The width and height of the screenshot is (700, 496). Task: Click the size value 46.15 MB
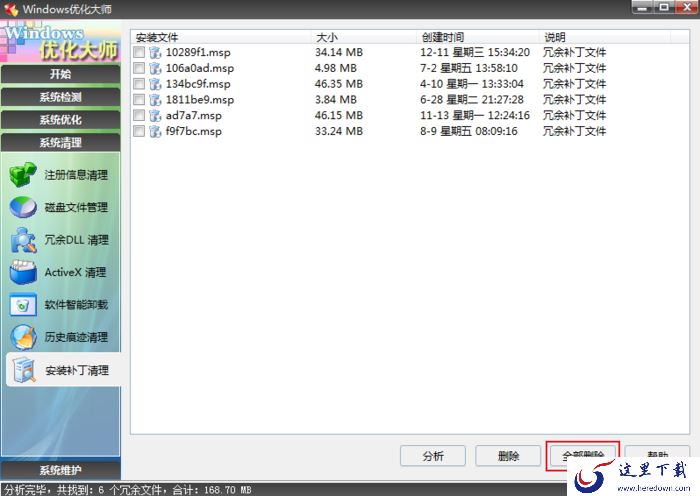point(339,116)
